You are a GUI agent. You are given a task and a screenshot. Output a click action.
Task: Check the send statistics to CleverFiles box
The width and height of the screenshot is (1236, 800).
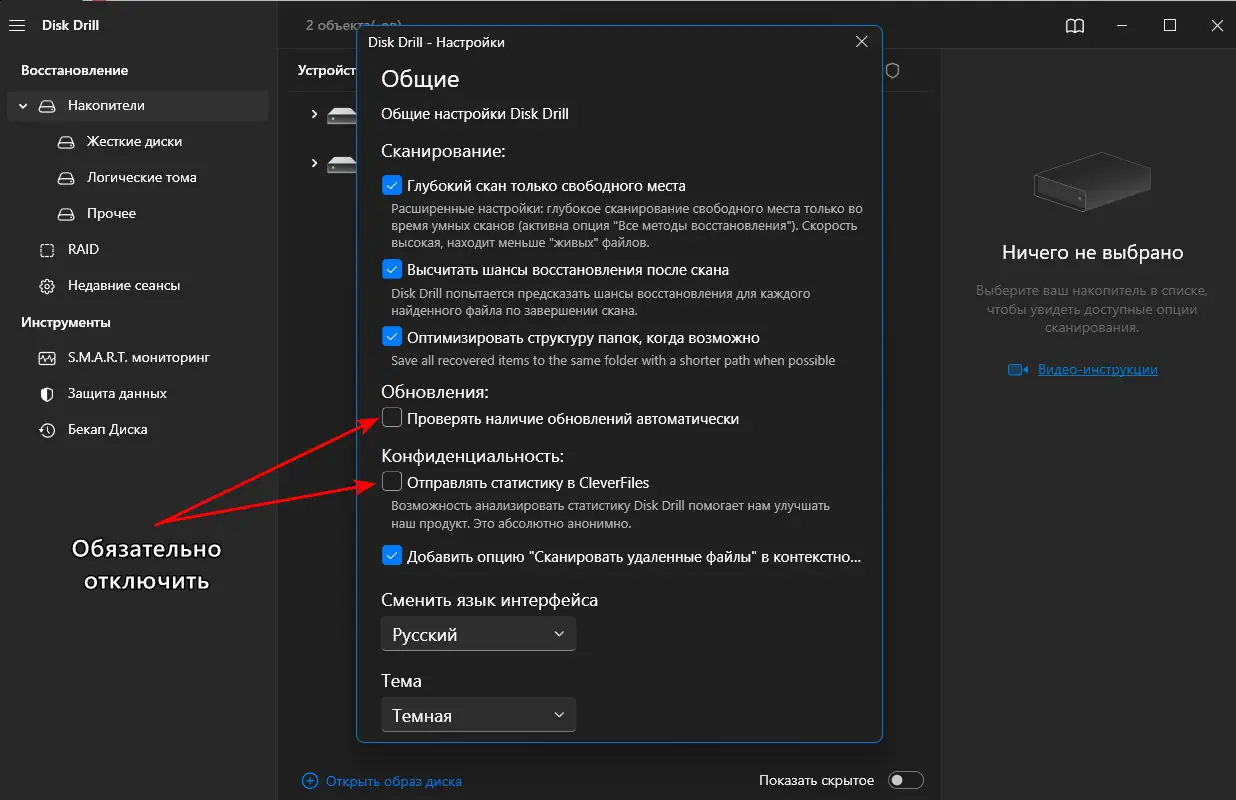[x=392, y=483]
